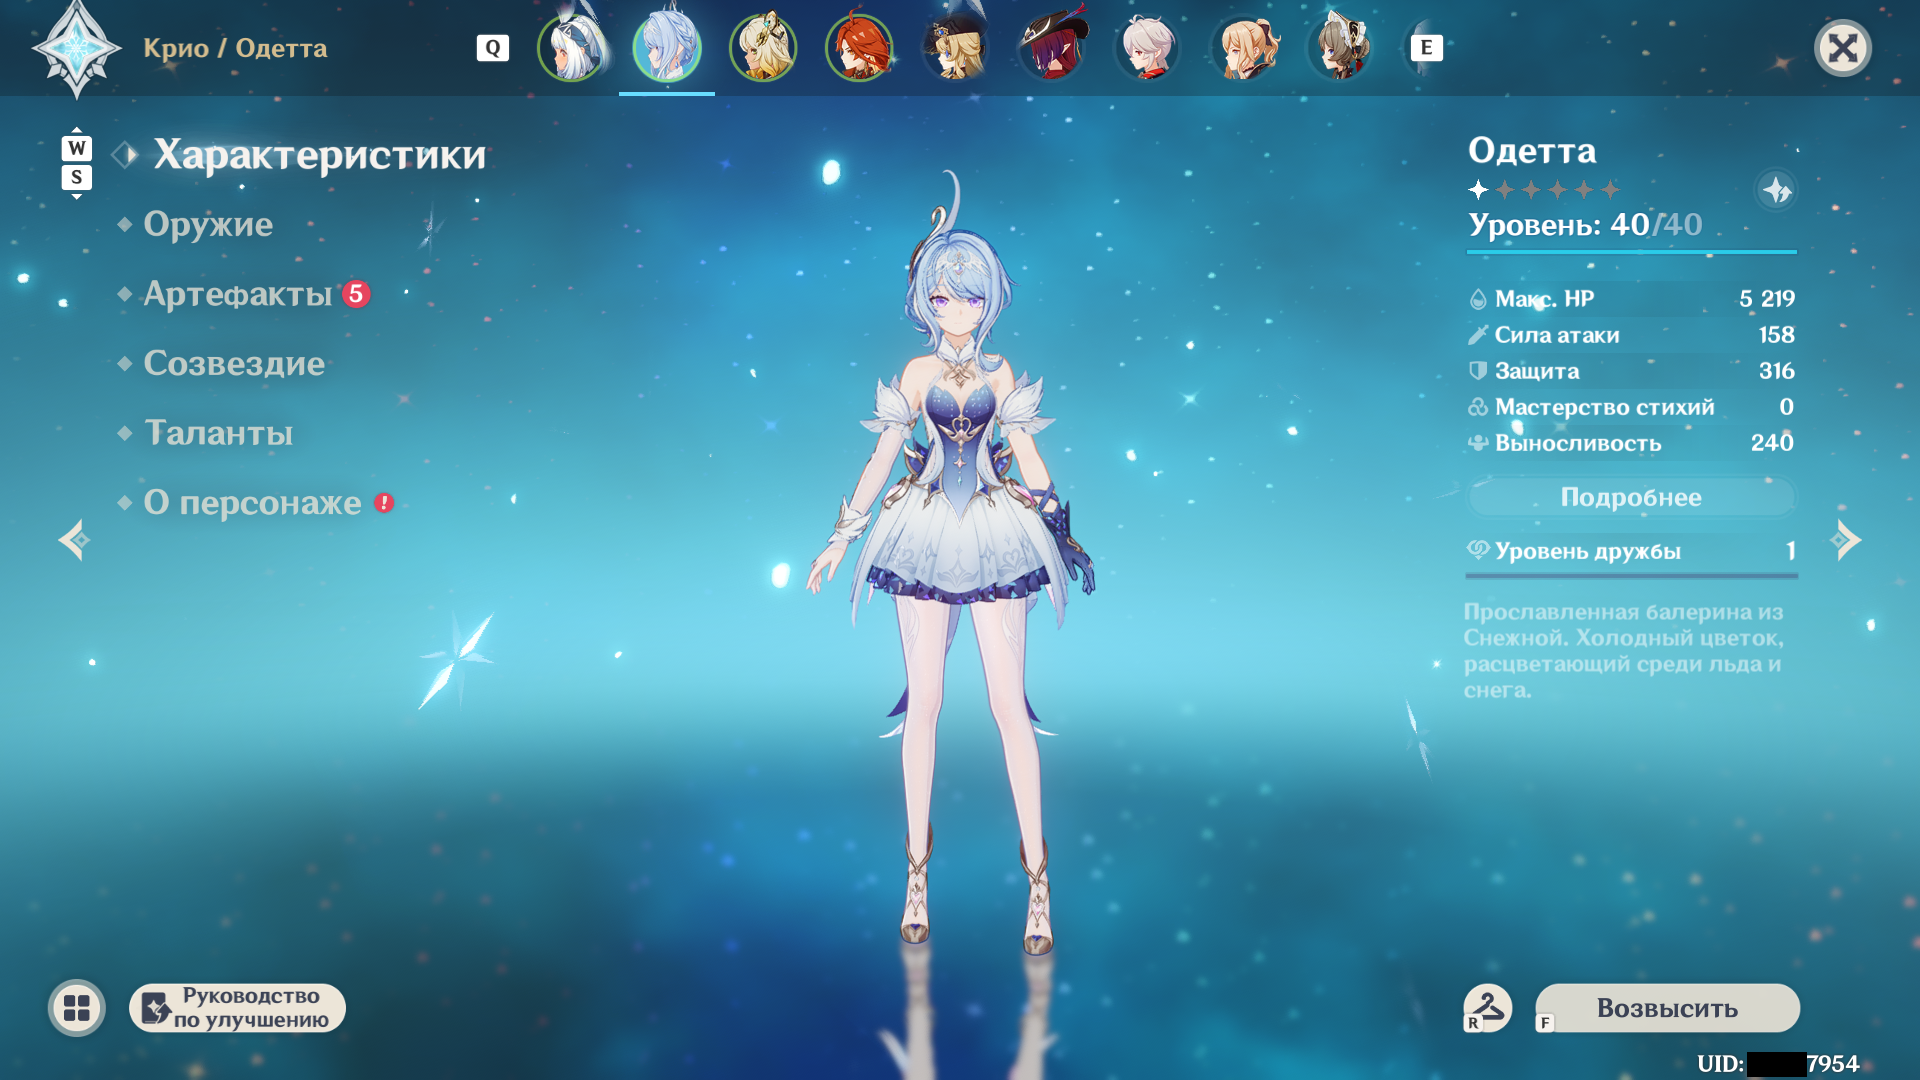Image resolution: width=1920 pixels, height=1080 pixels.
Task: Click the Макс. HP stat row
Action: [1631, 299]
